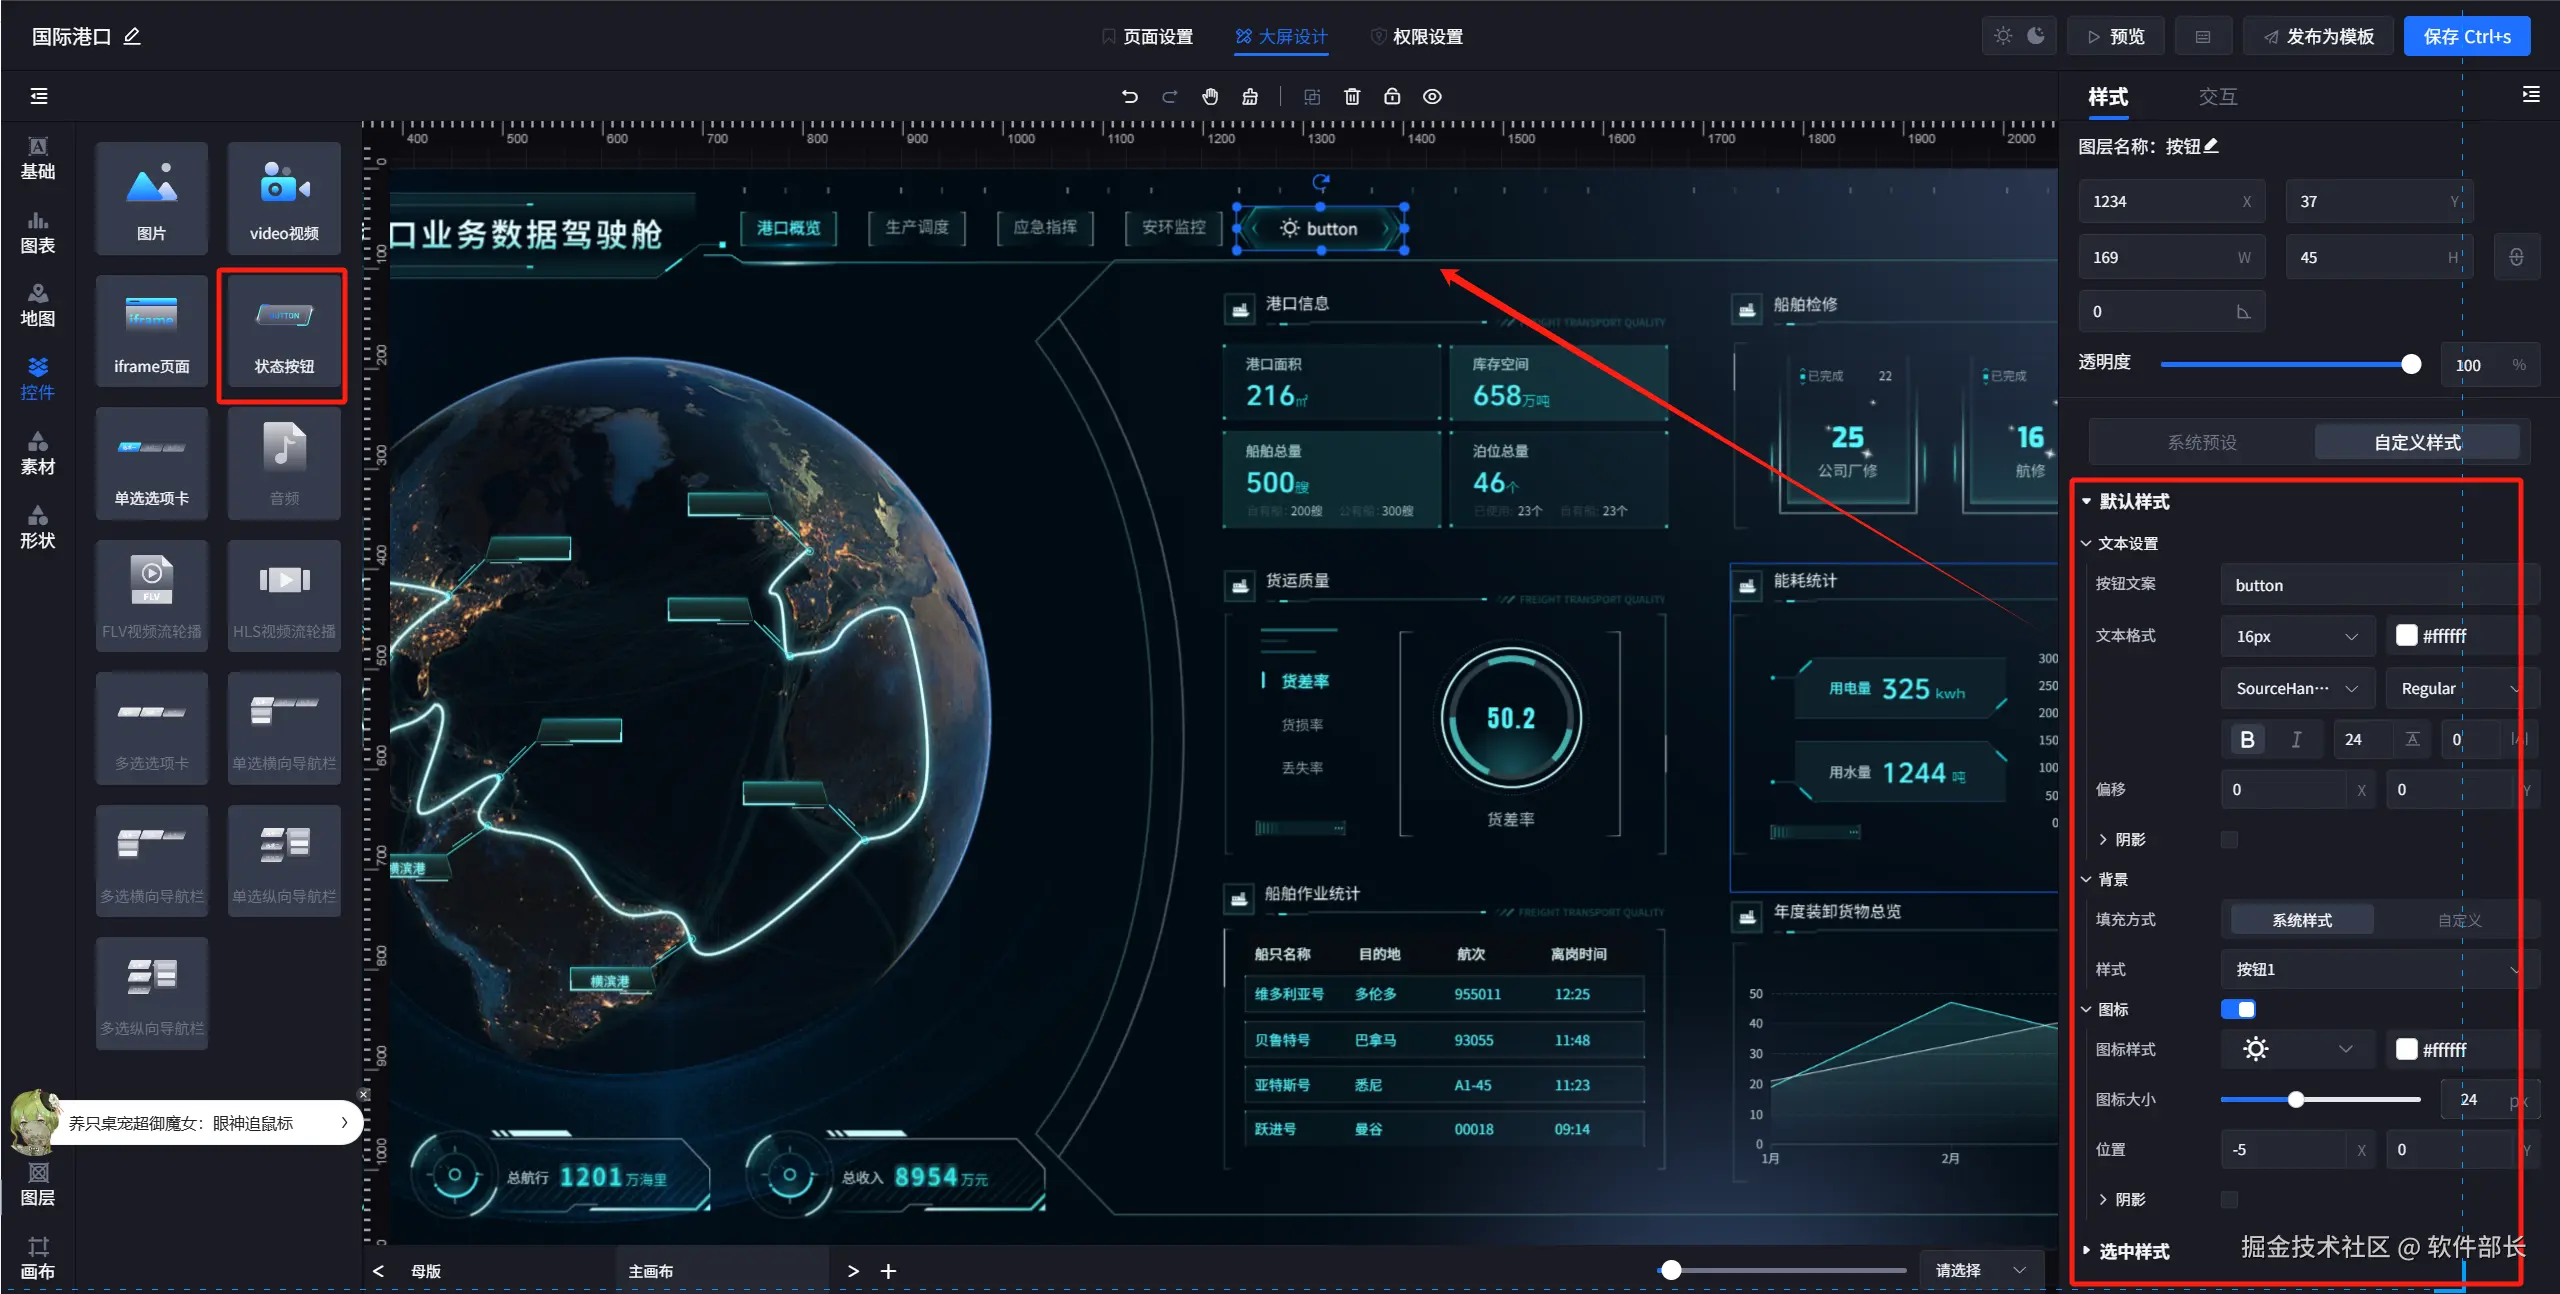This screenshot has width=2560, height=1294.
Task: Open the 地图 map sidebar category
Action: pos(38,305)
